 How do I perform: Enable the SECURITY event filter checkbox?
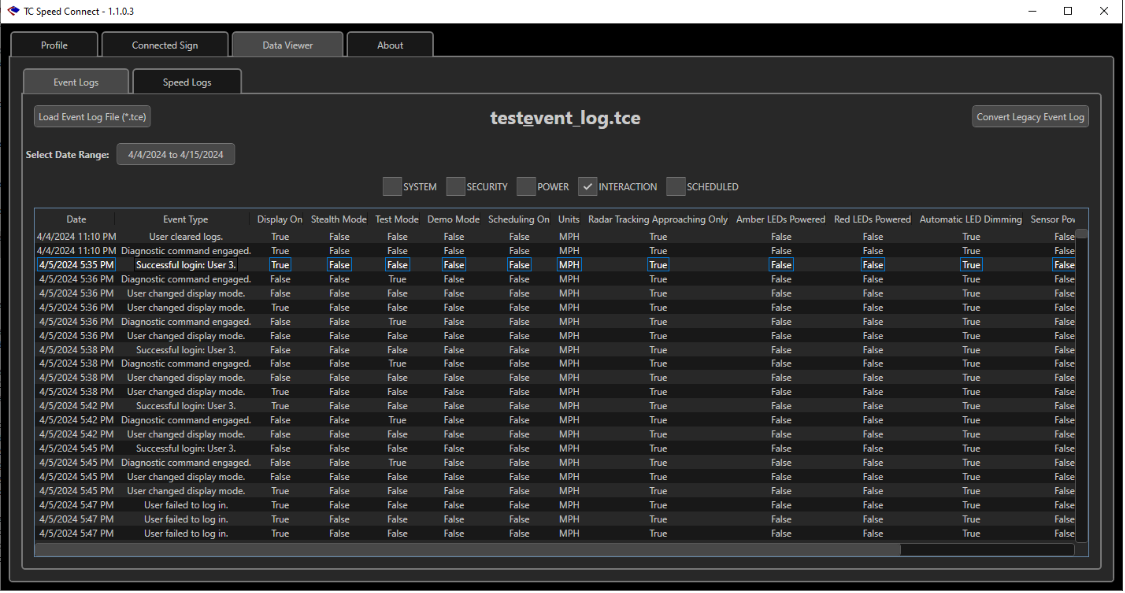click(x=455, y=187)
